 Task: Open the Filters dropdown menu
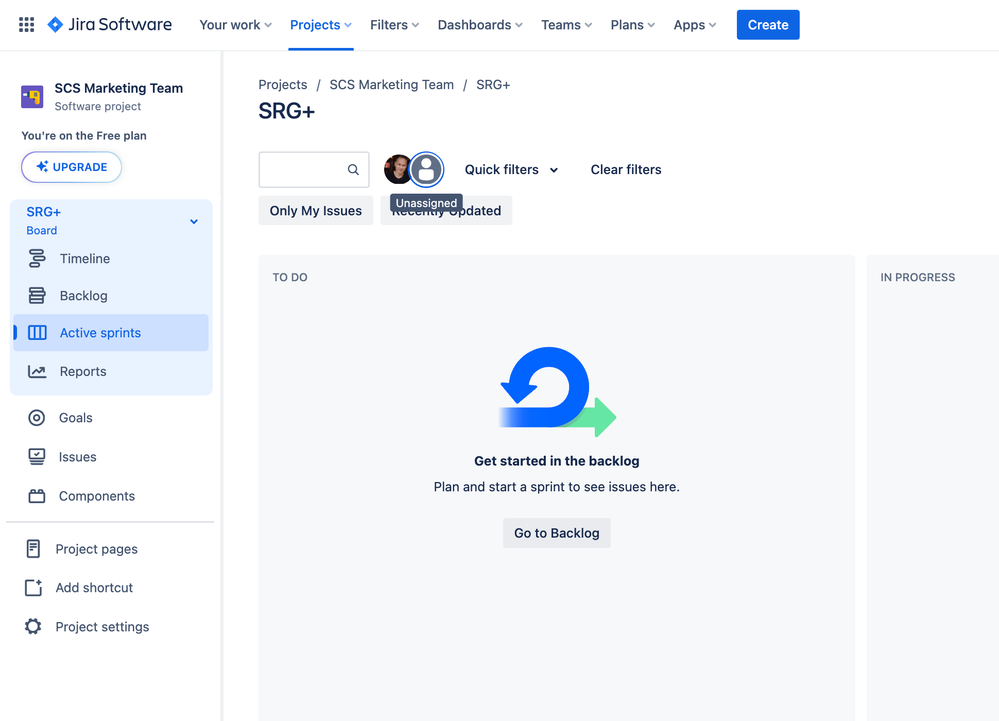pos(394,25)
